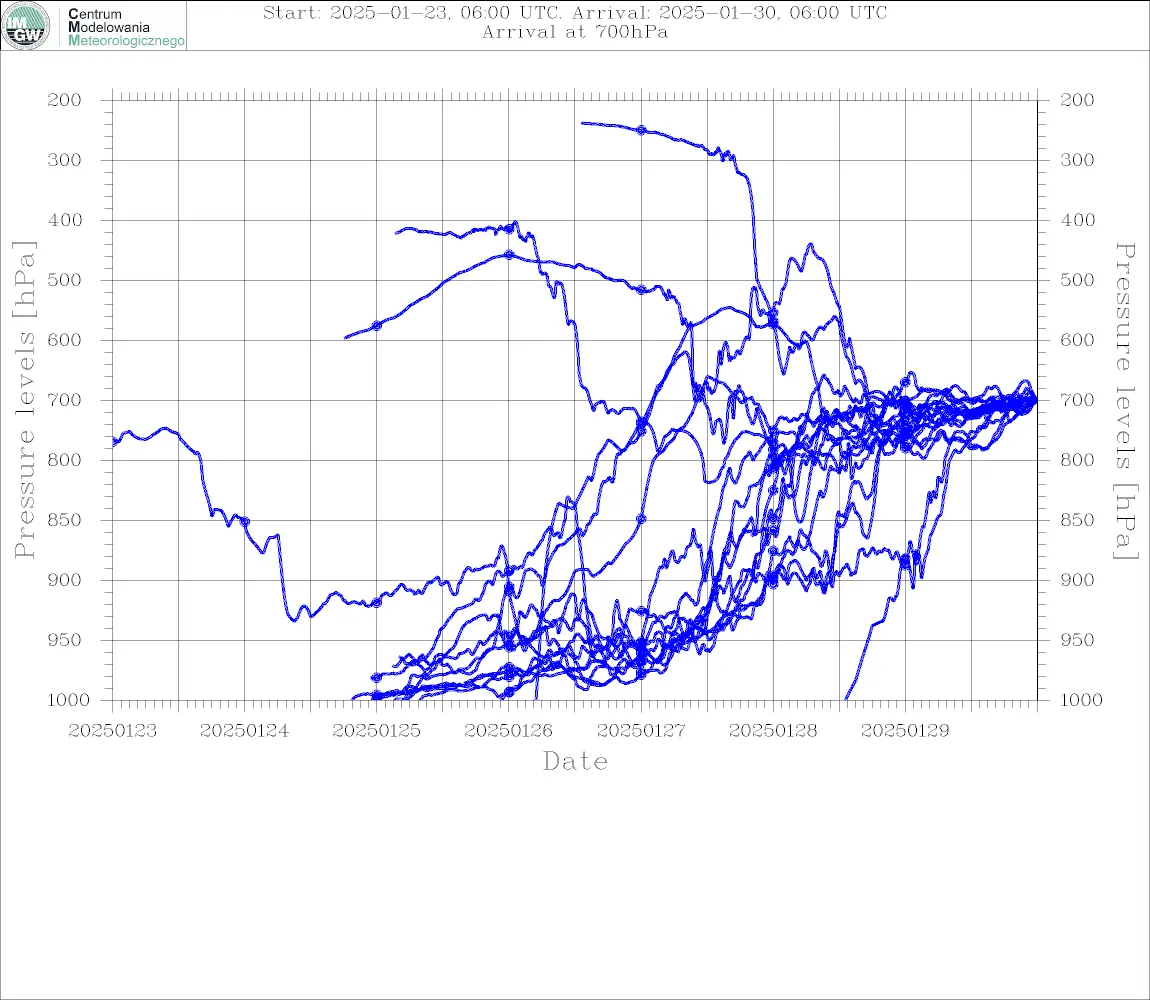
Task: Click the left axis 500 label
Action: 65,280
